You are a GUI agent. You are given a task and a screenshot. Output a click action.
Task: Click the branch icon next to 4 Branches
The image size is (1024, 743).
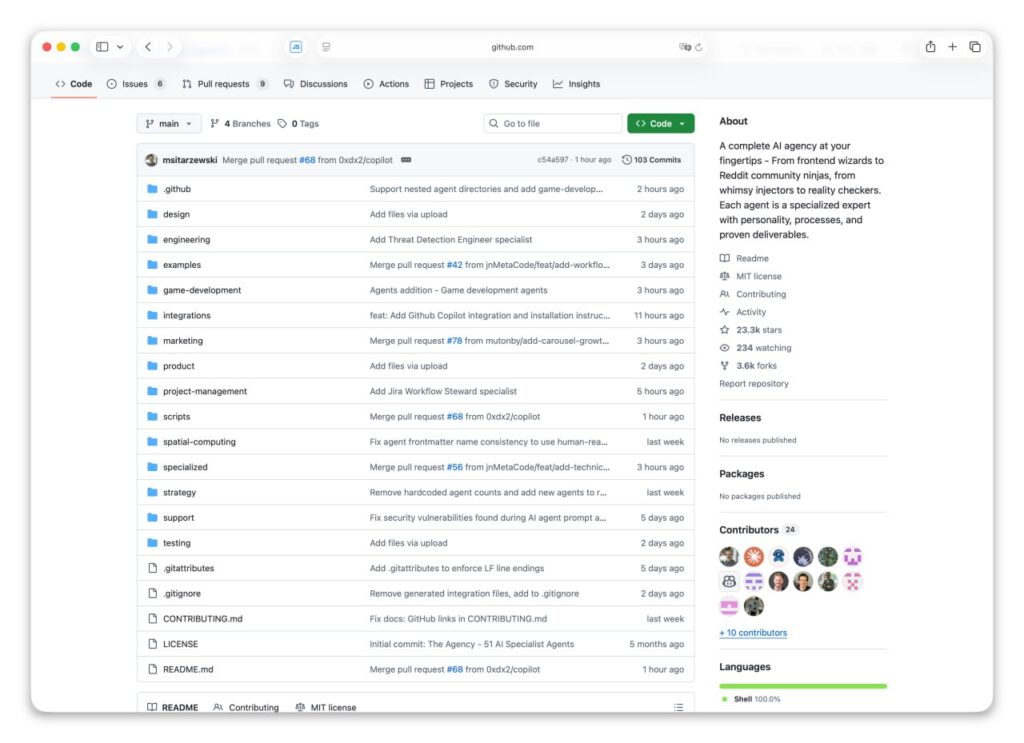point(216,123)
